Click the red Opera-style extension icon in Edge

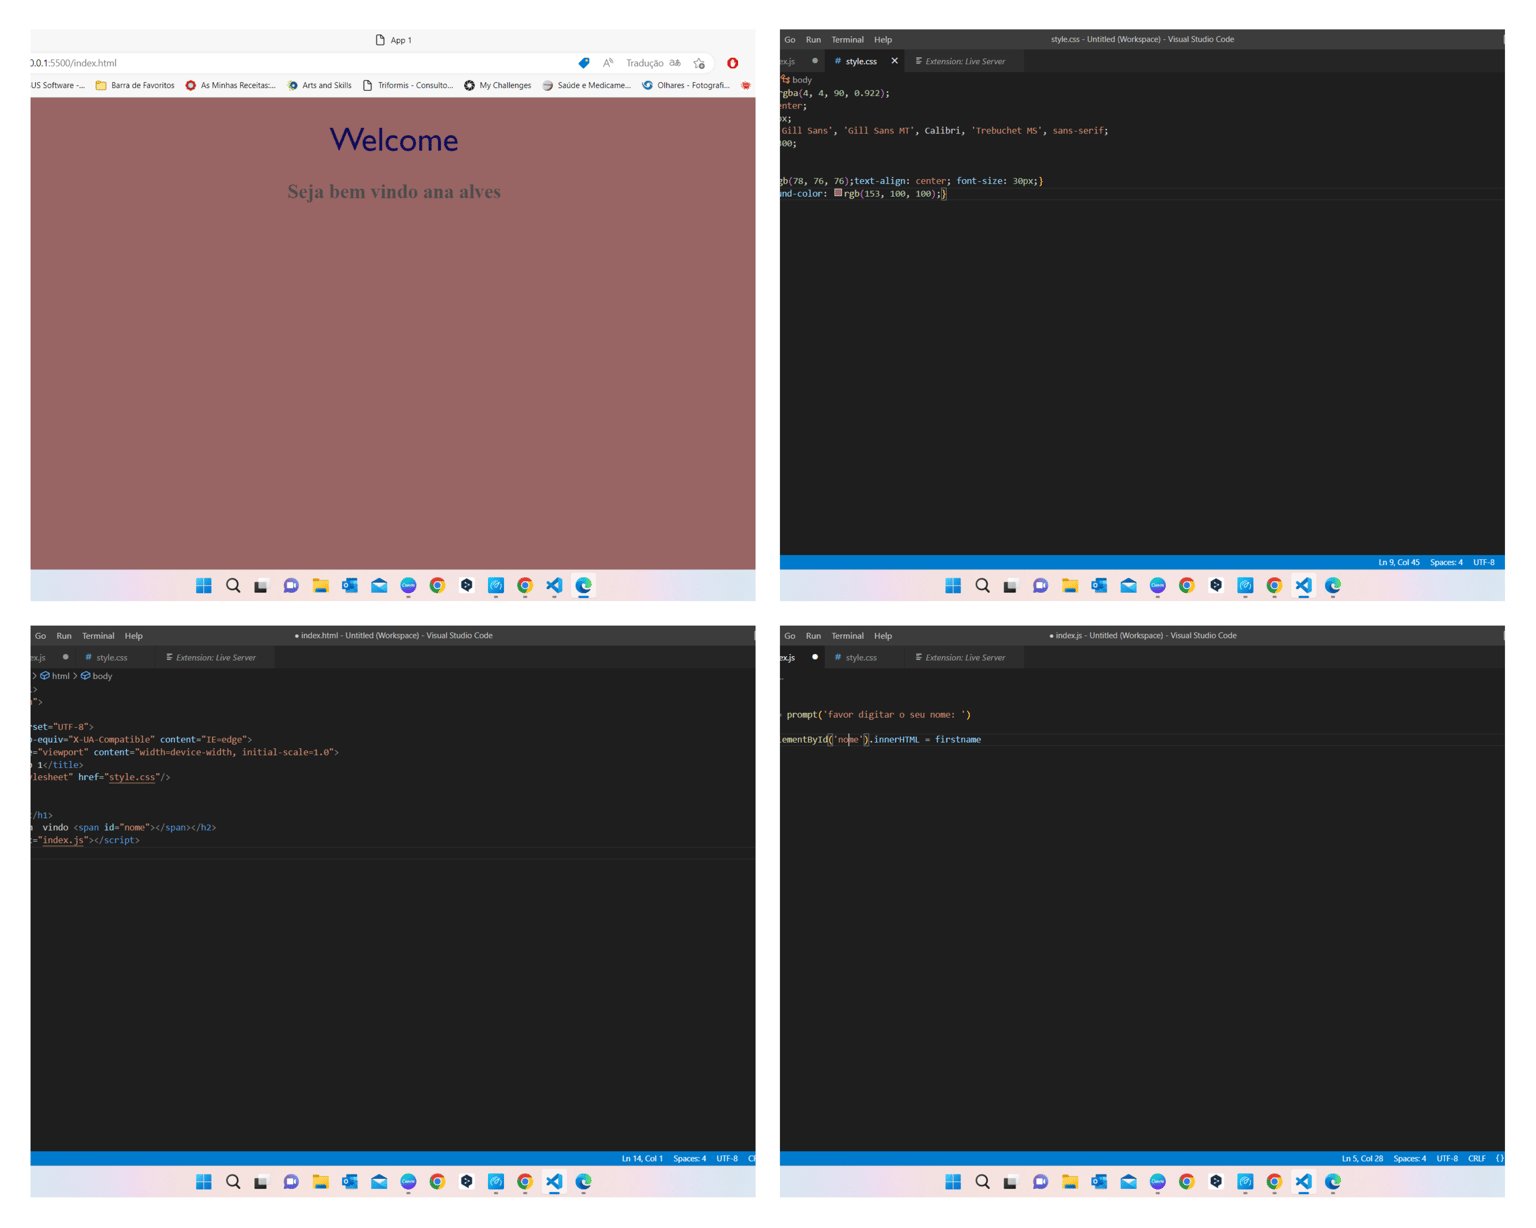coord(733,63)
